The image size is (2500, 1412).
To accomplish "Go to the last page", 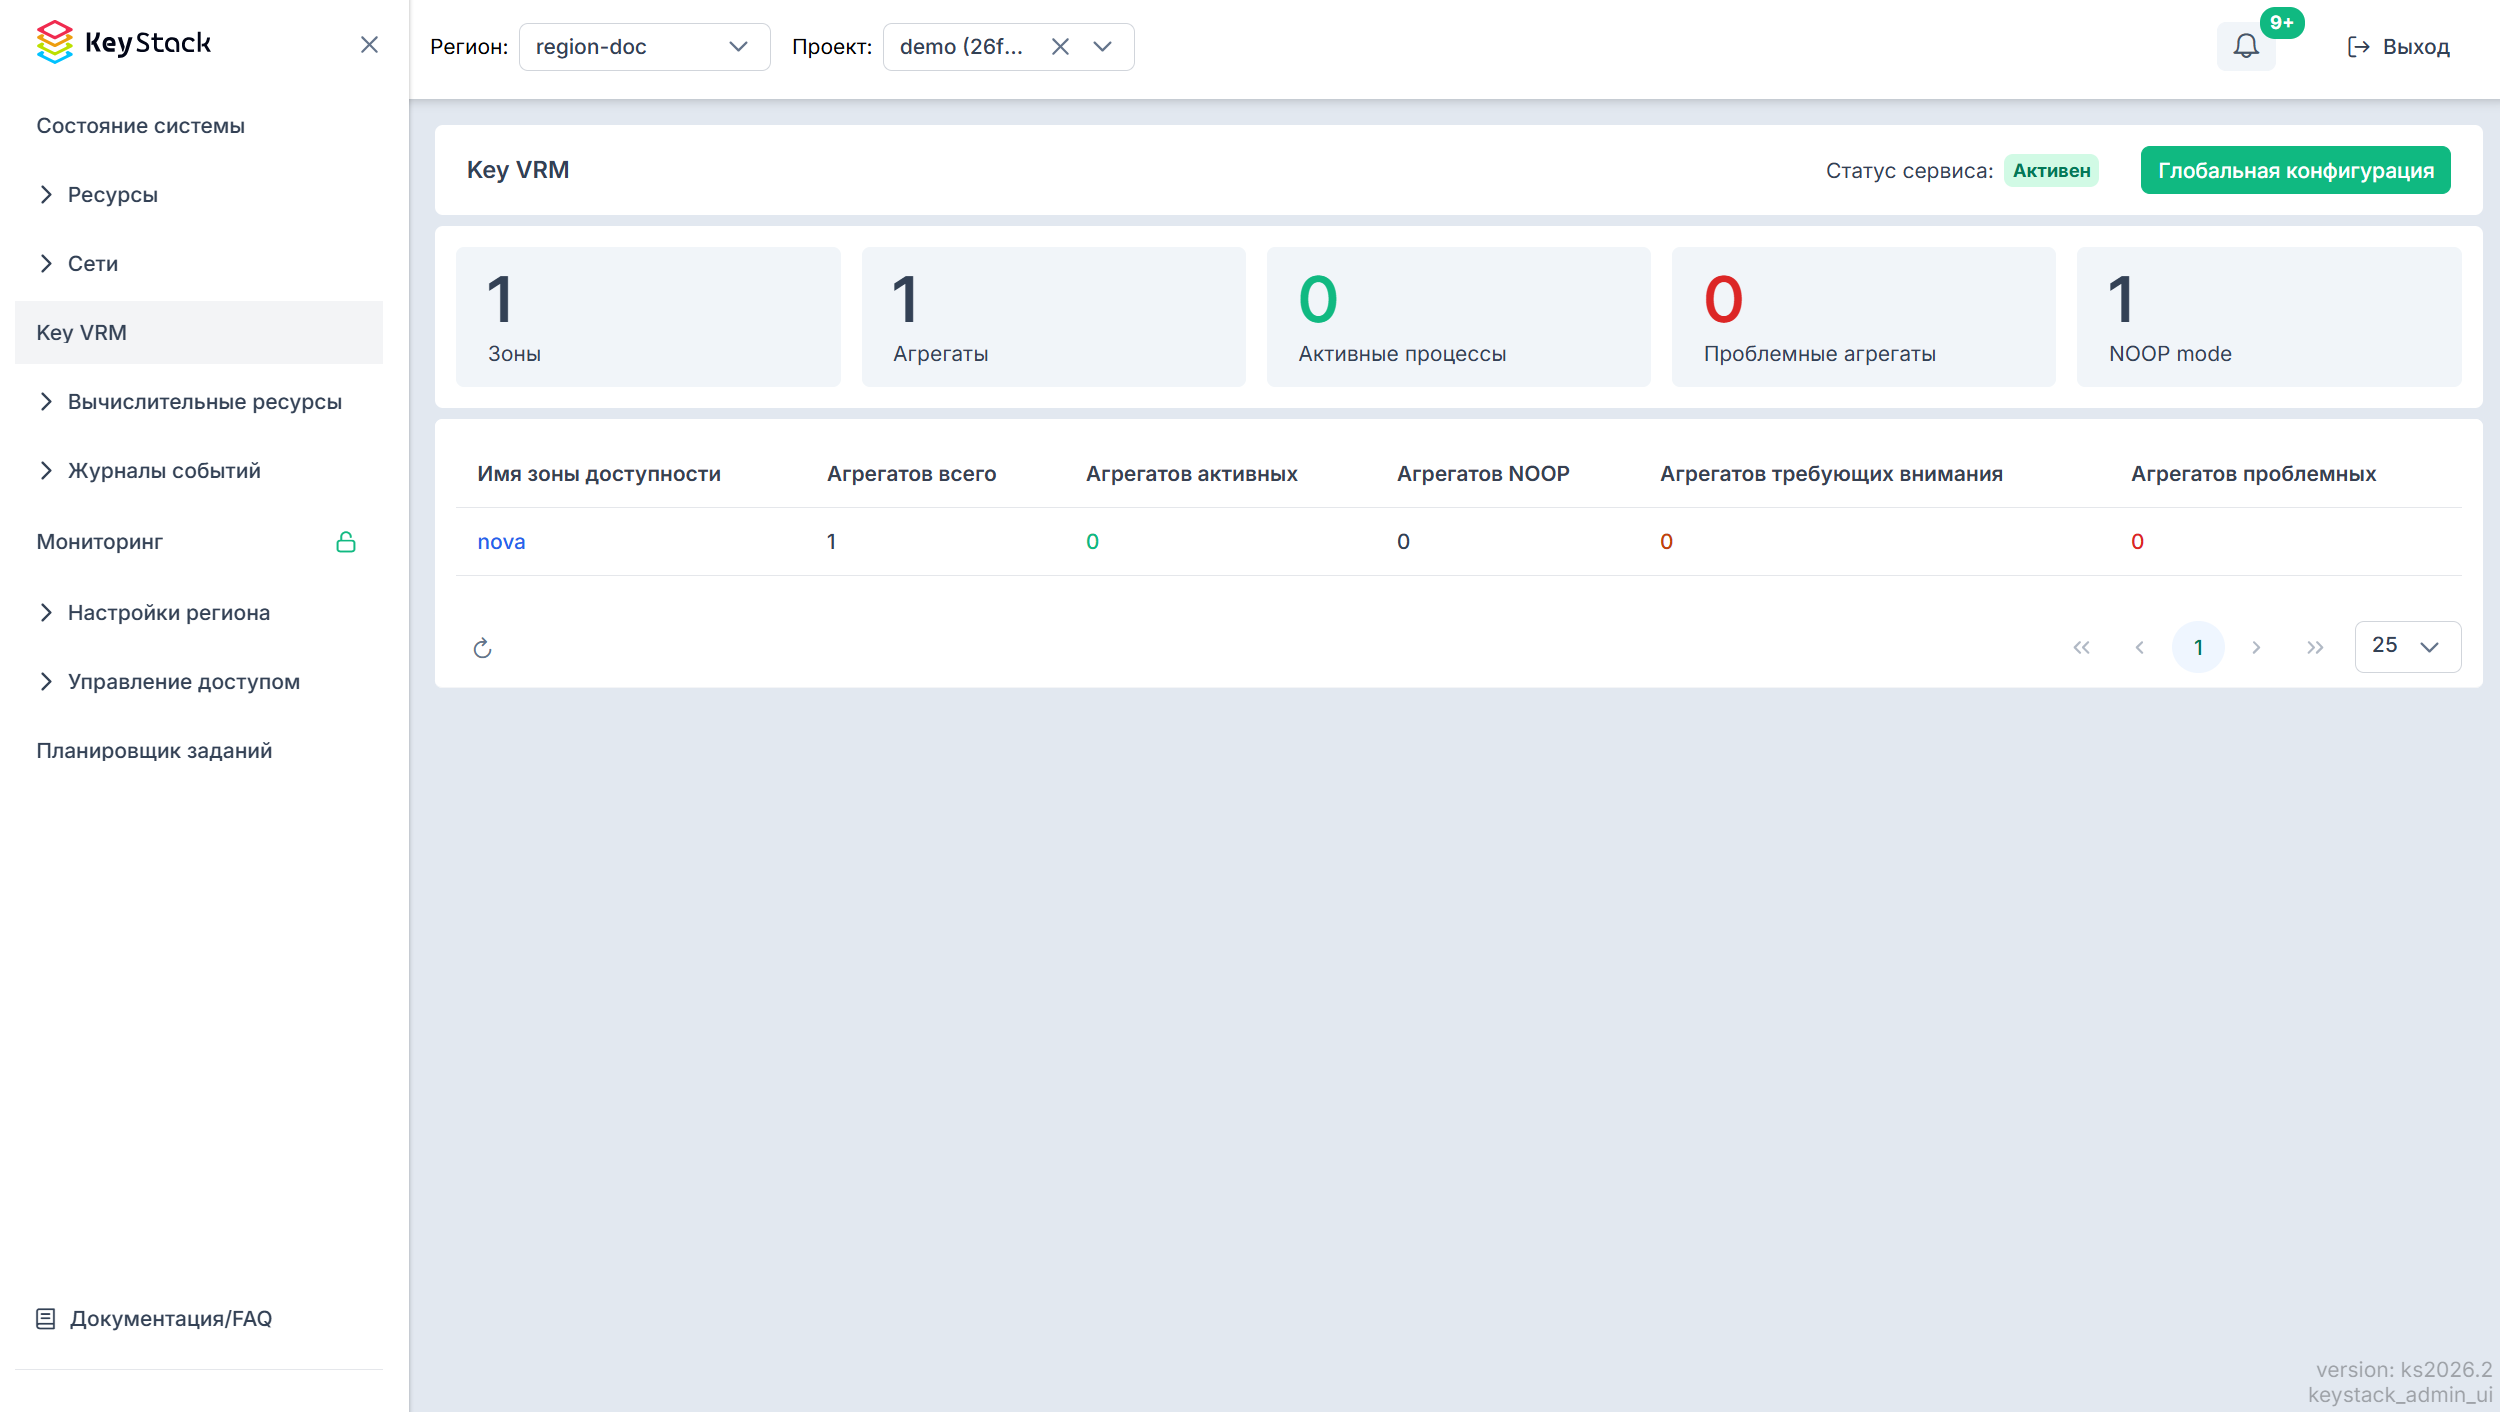I will (2315, 648).
